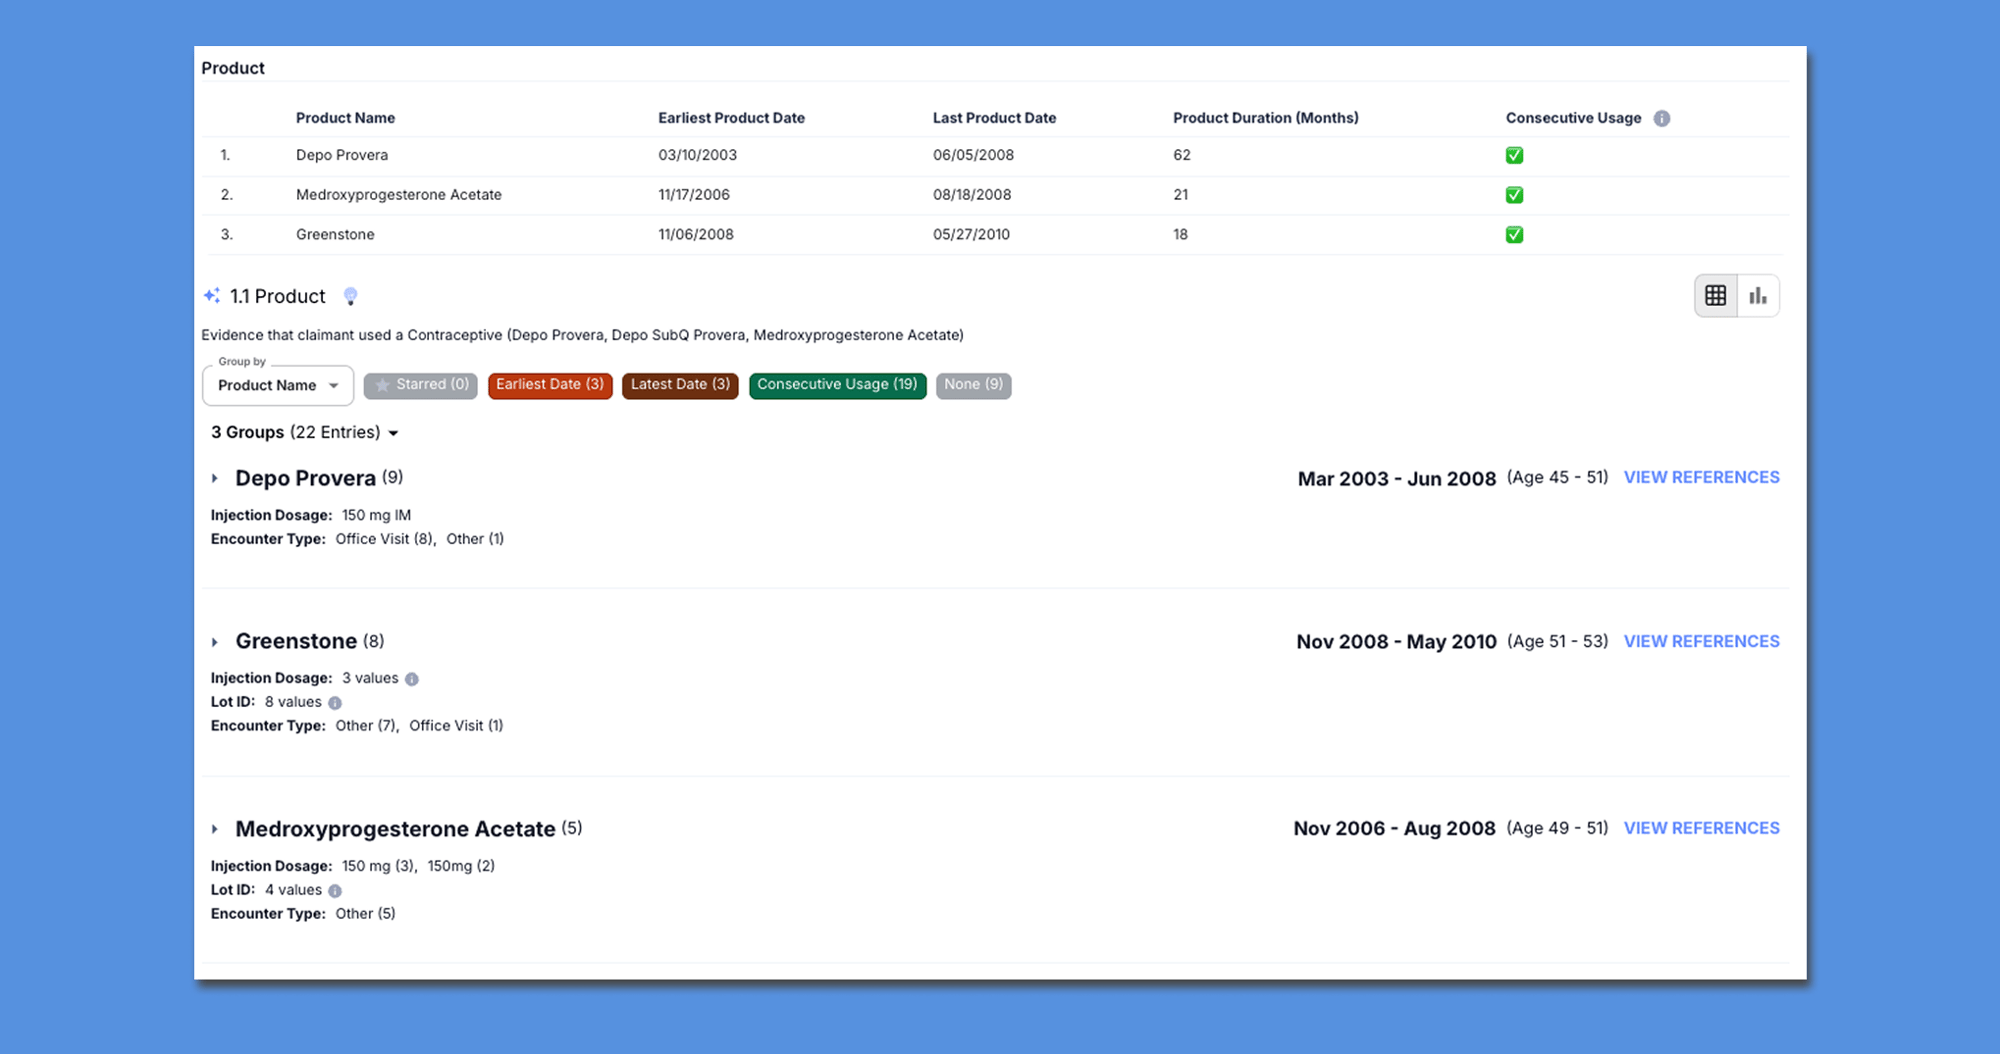Image resolution: width=2000 pixels, height=1054 pixels.
Task: Open the Group by Product Name dropdown
Action: pyautogui.click(x=278, y=385)
